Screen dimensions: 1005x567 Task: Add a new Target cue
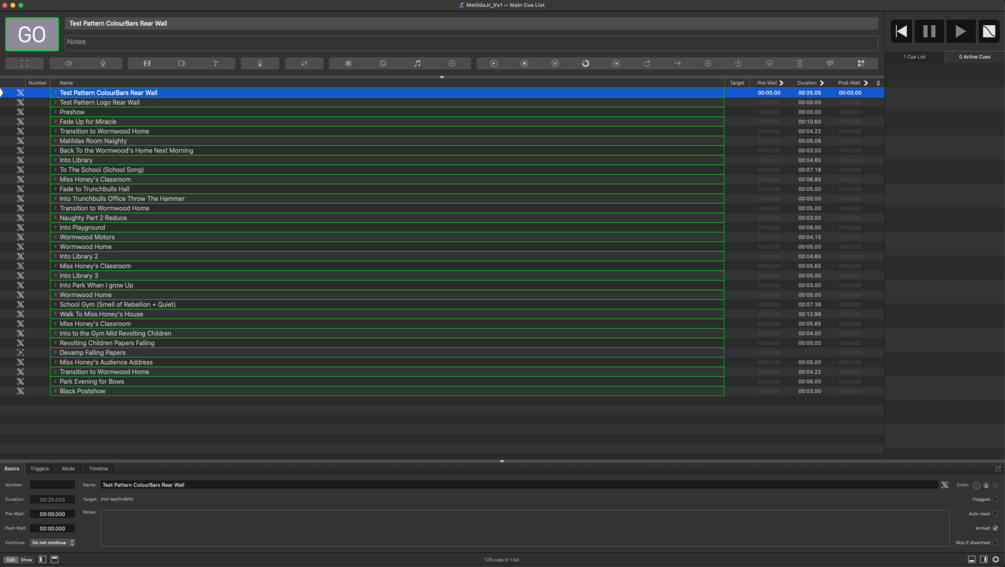[708, 63]
